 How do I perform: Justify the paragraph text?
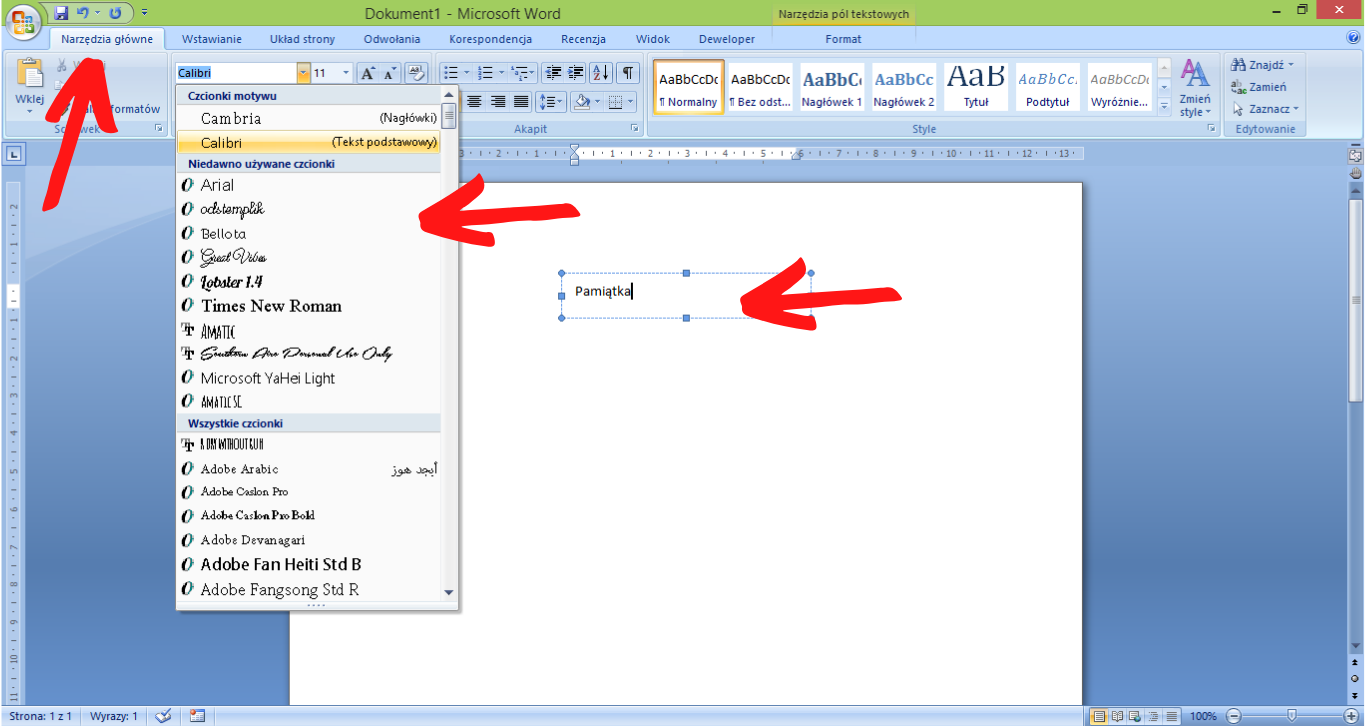coord(521,101)
